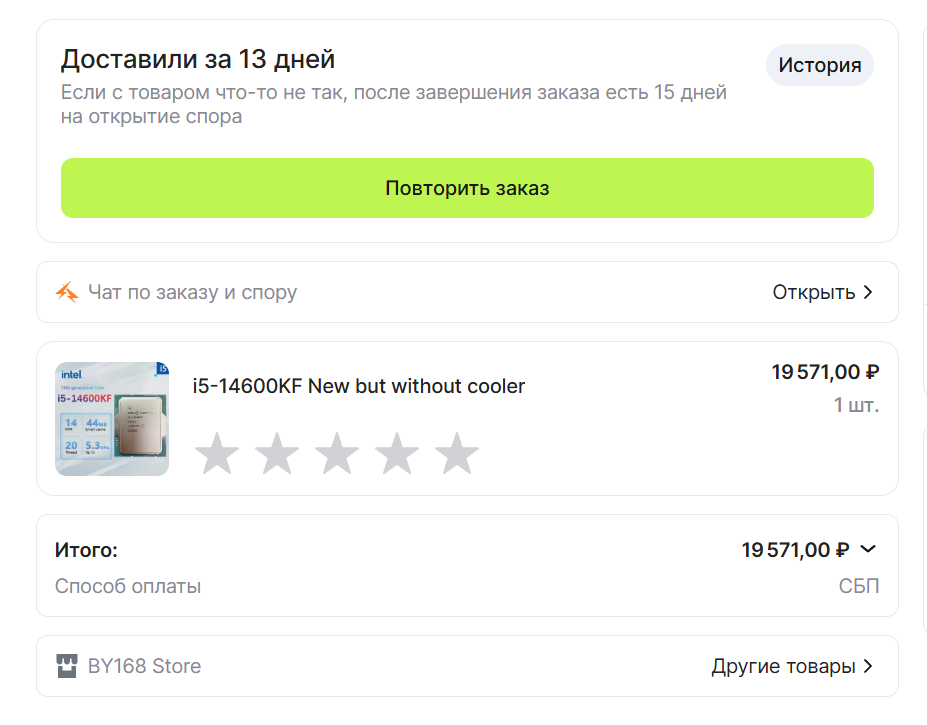The width and height of the screenshot is (927, 725).
Task: Click the Итого total label
Action: [86, 550]
